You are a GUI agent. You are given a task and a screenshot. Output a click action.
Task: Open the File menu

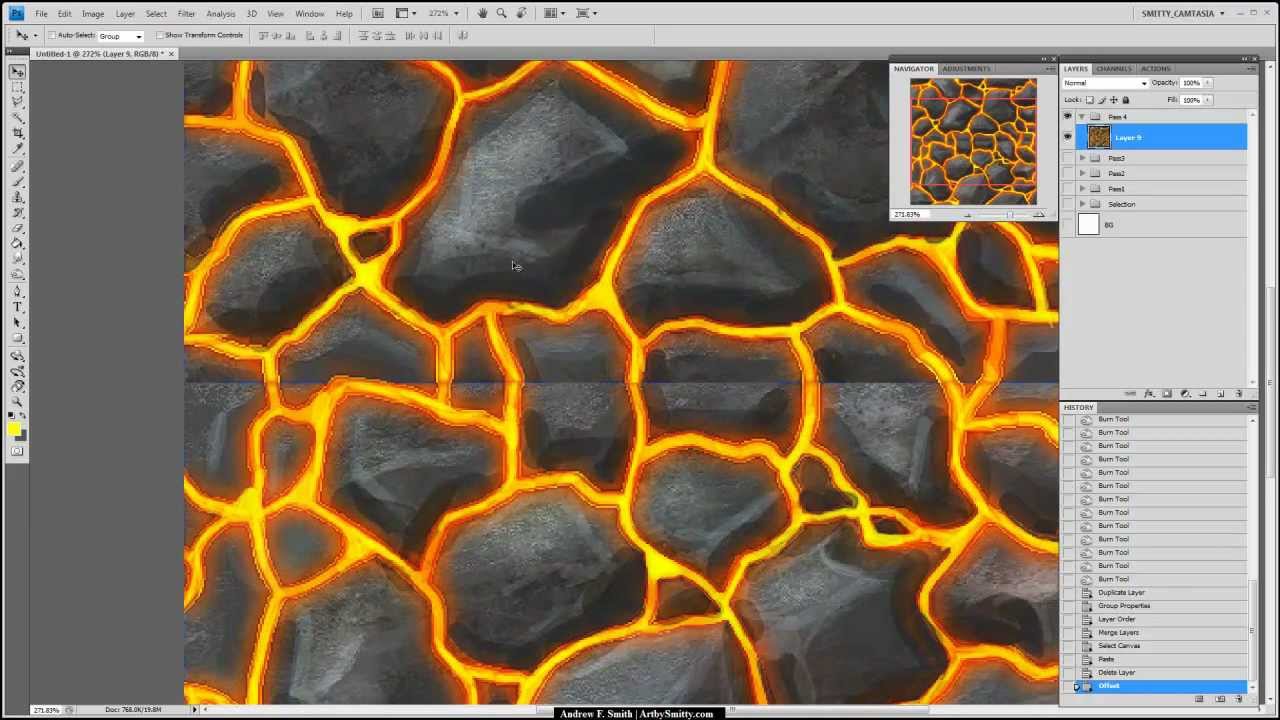(41, 14)
